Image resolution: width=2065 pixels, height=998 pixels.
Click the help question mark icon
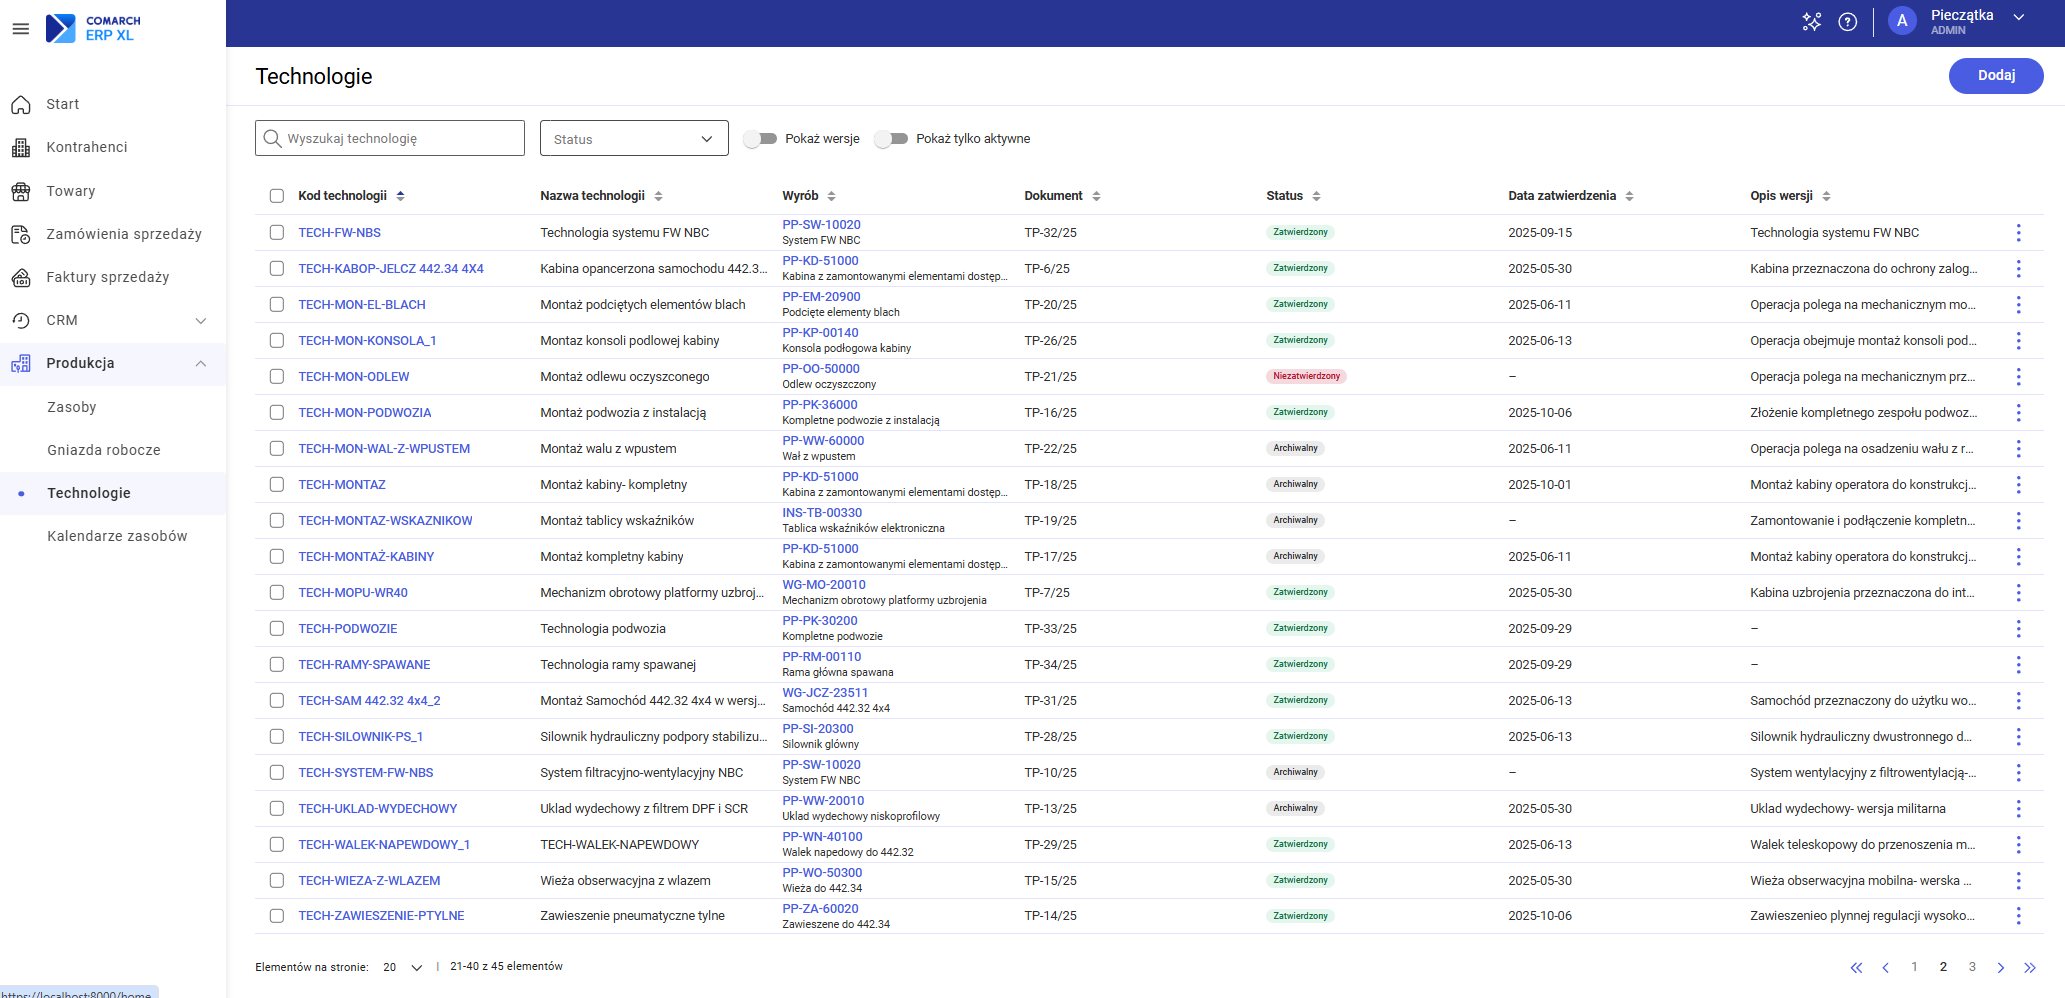[x=1847, y=22]
